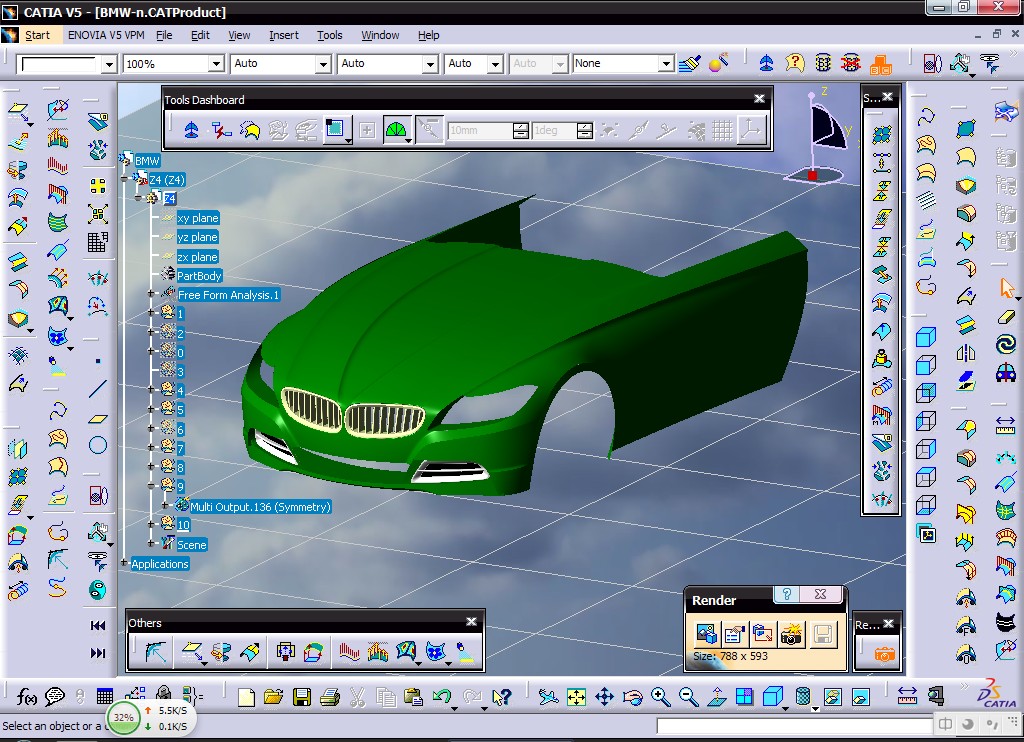The width and height of the screenshot is (1024, 742).
Task: Open the 100% transparency dropdown
Action: (x=216, y=63)
